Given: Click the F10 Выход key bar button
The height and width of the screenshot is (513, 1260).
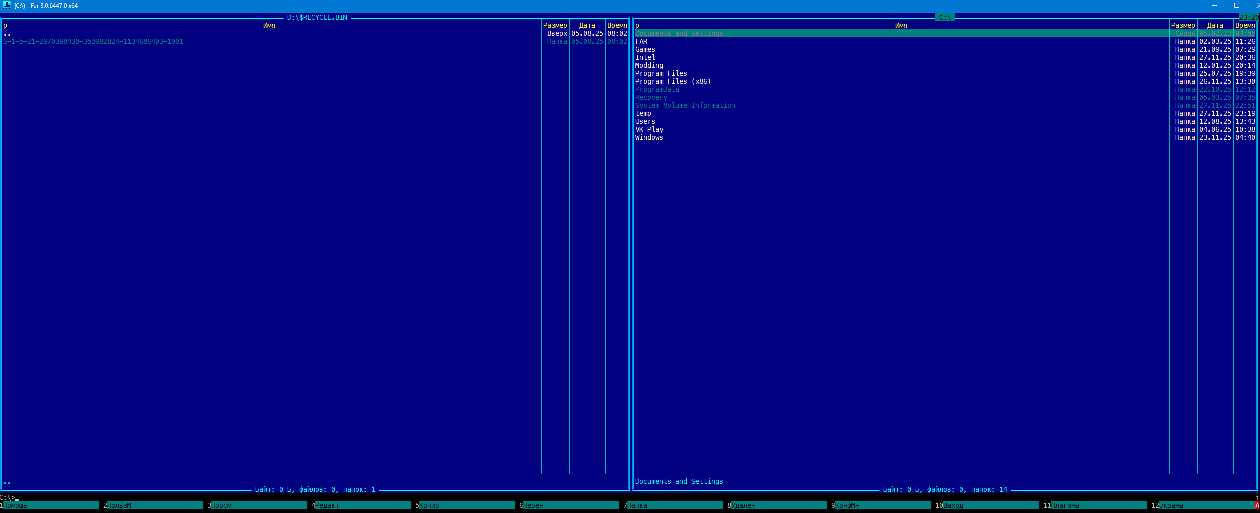Looking at the screenshot, I should coord(988,506).
